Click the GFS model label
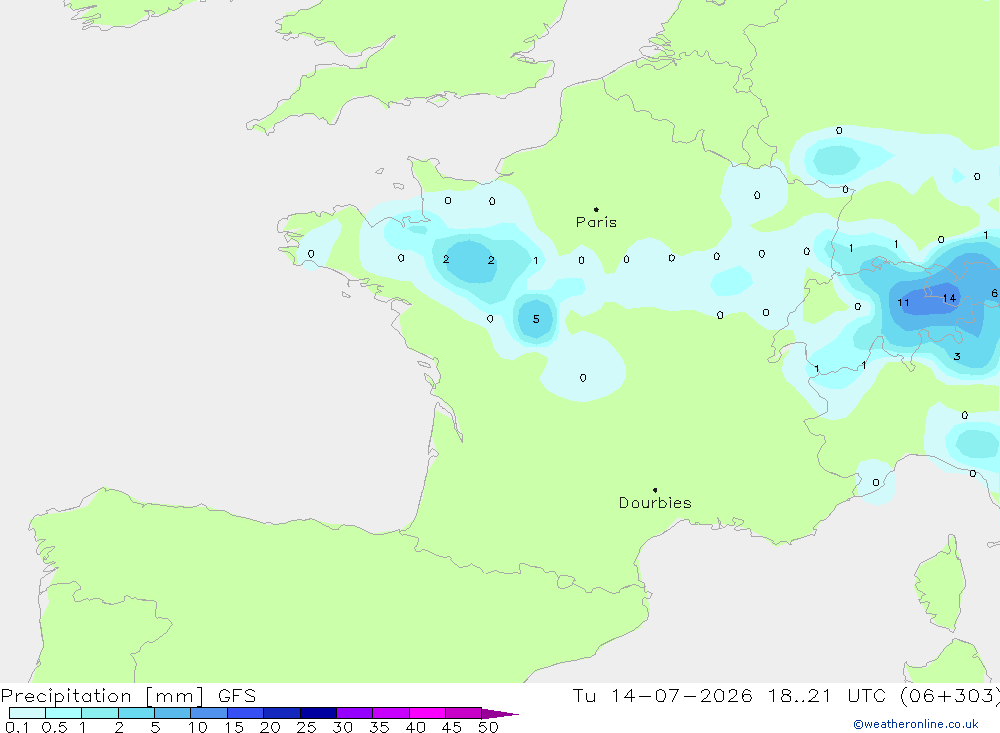 coord(237,696)
